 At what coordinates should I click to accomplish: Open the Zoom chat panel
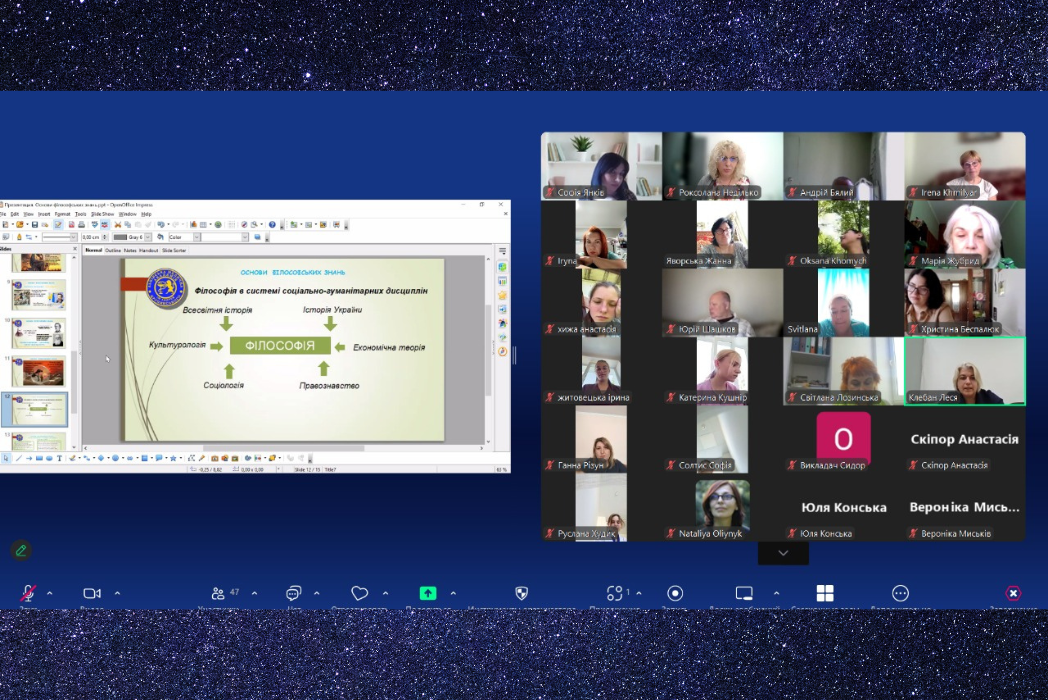tap(293, 593)
